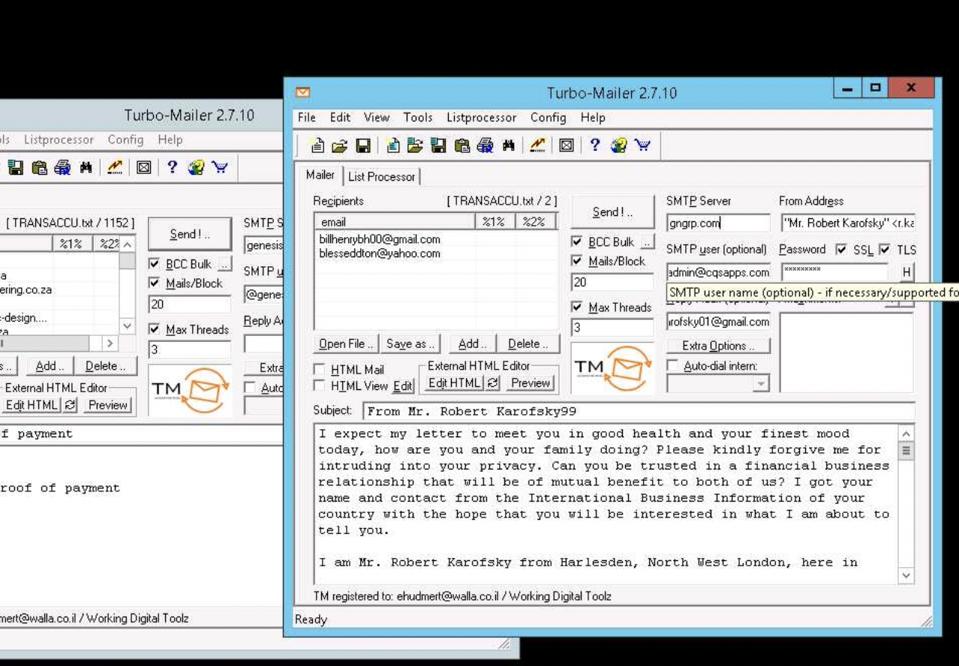Click the binoculars icon in back window toolbar

point(86,168)
